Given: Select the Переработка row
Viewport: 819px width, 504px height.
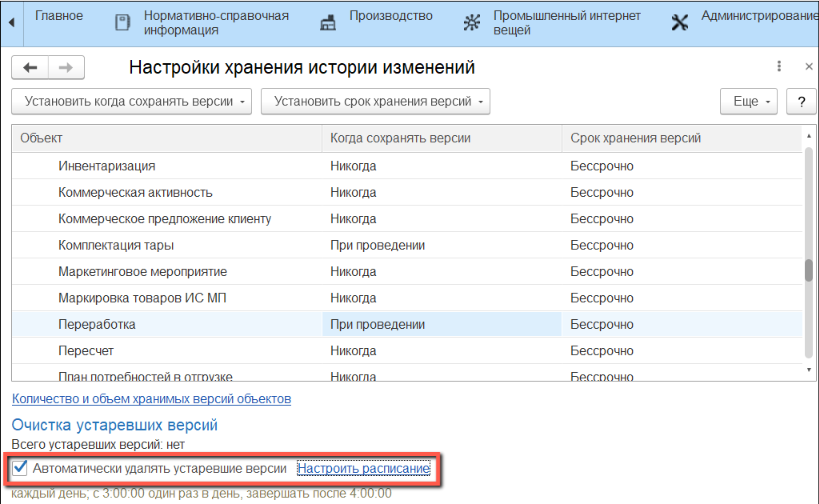Looking at the screenshot, I should [97, 324].
